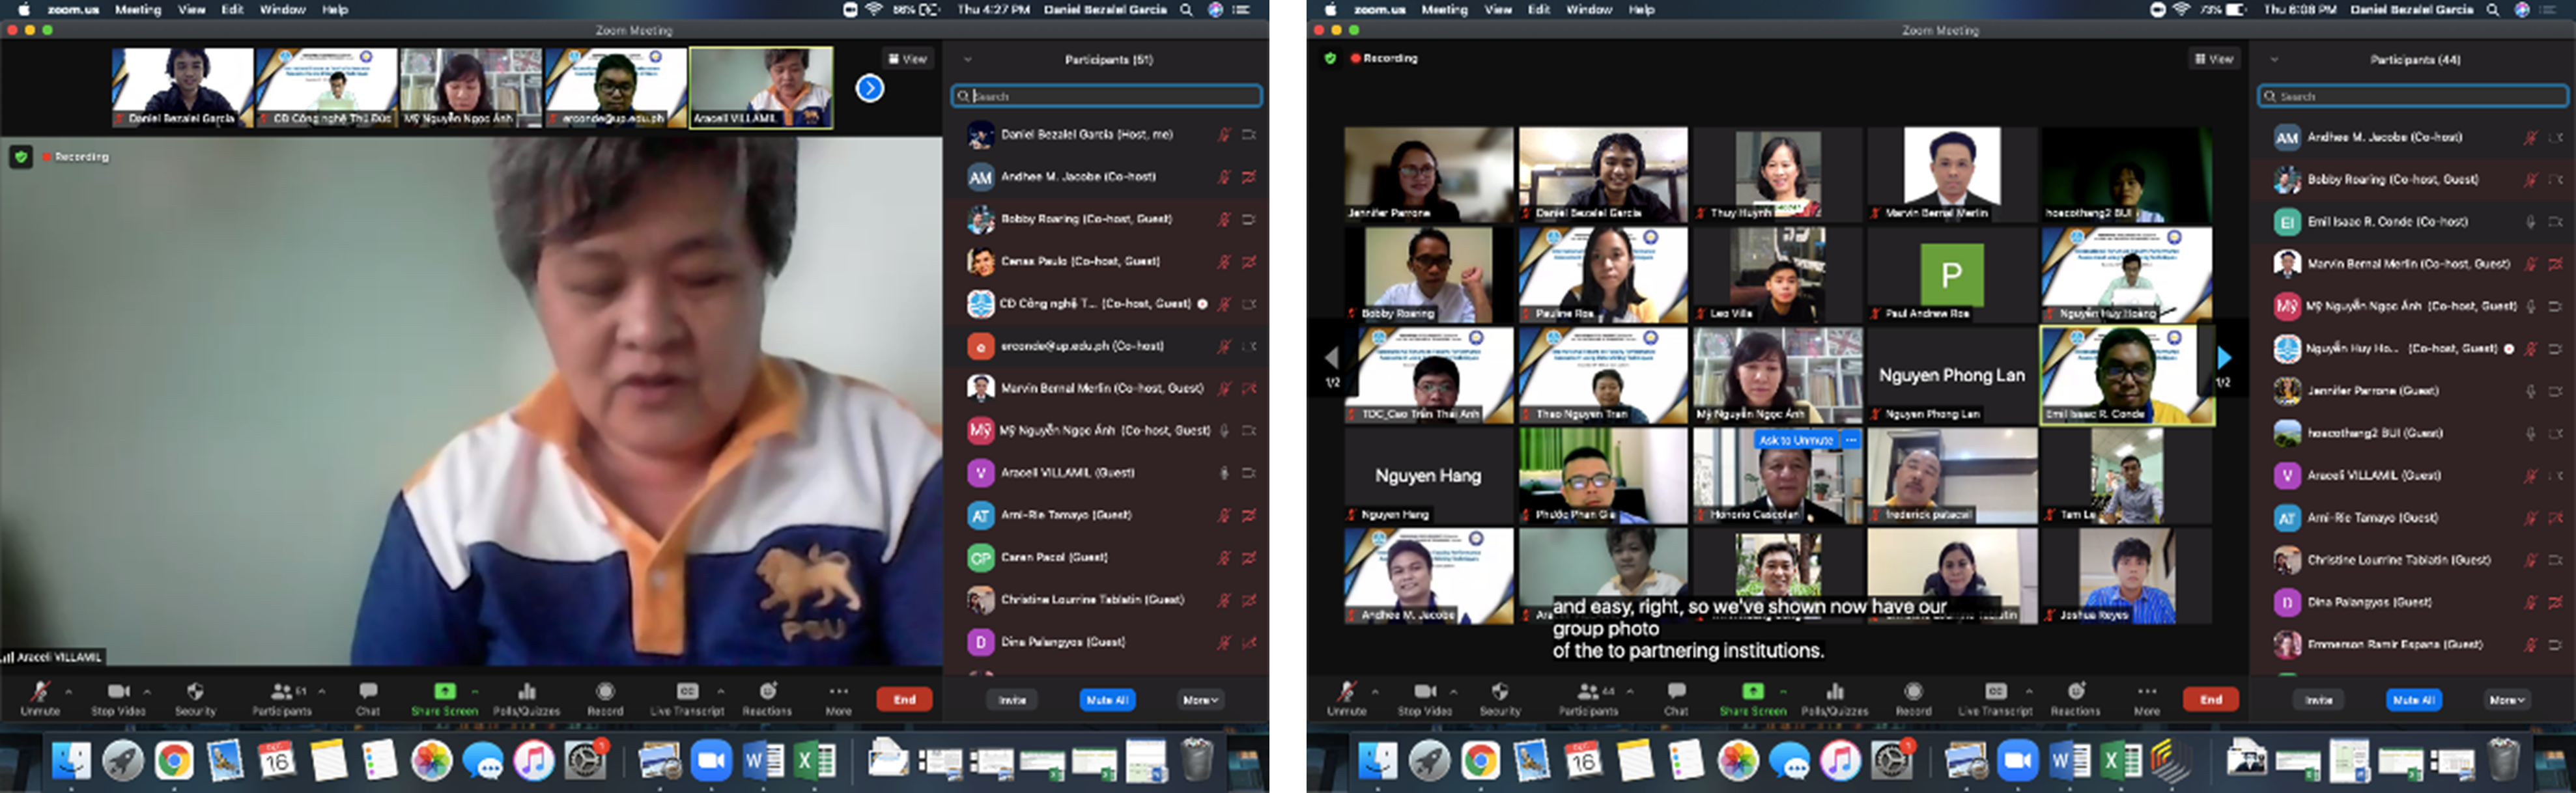The image size is (2576, 793).
Task: Click the green encryption shield beside Recording, 44-participant window
Action: (x=1330, y=58)
